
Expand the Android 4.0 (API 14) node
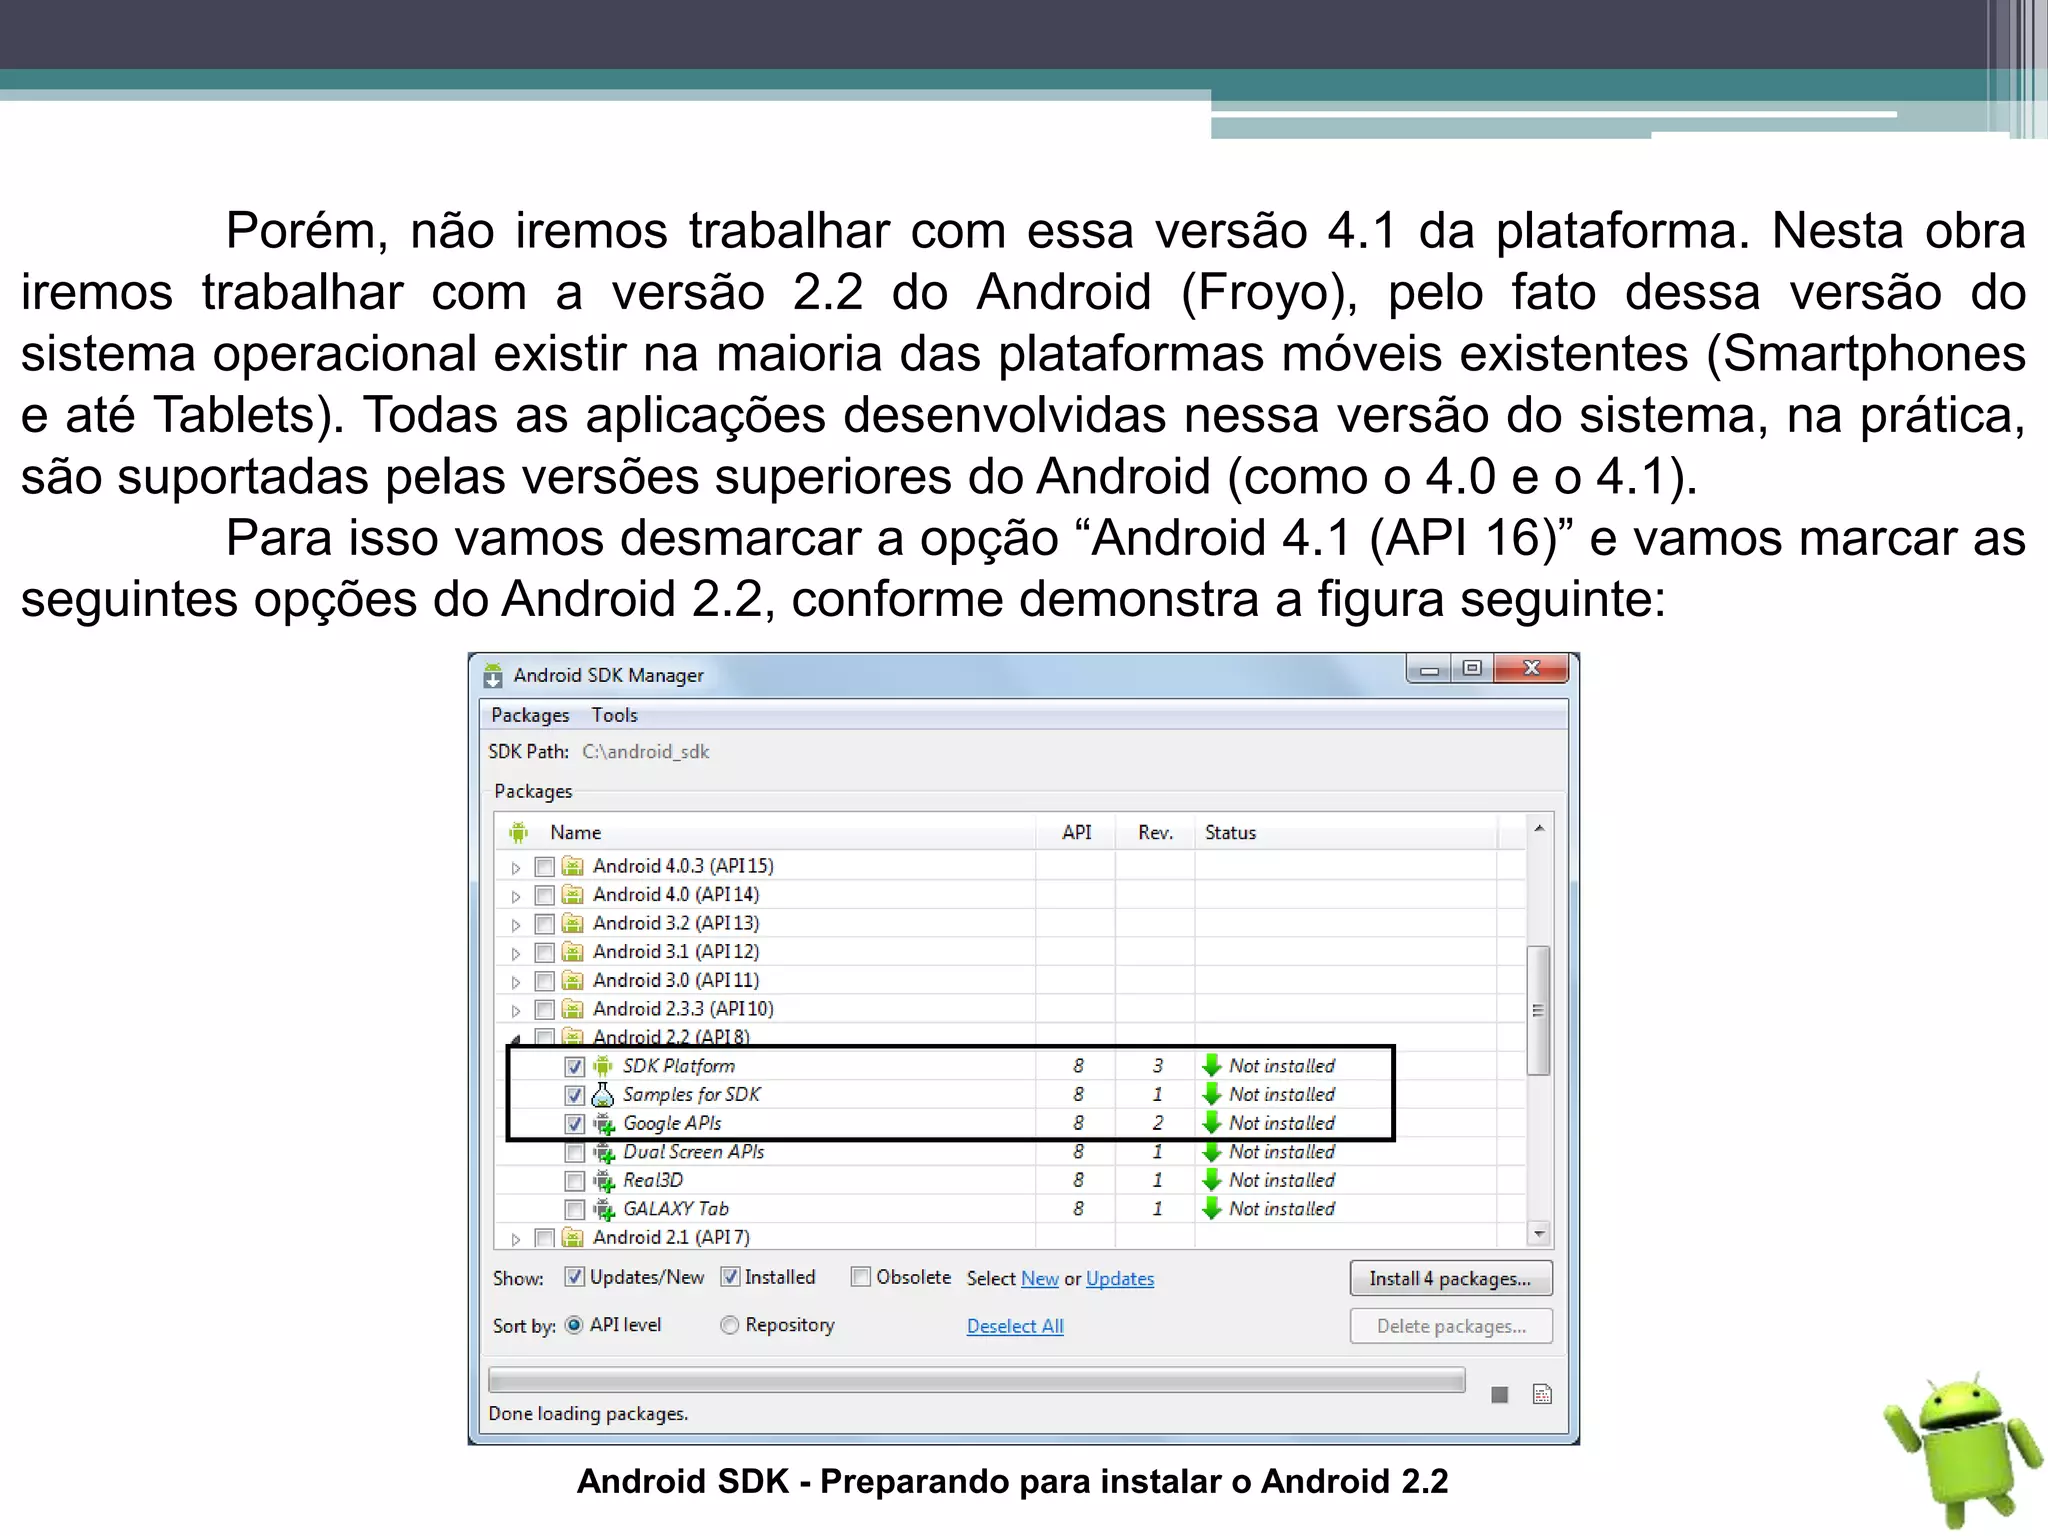pos(516,896)
